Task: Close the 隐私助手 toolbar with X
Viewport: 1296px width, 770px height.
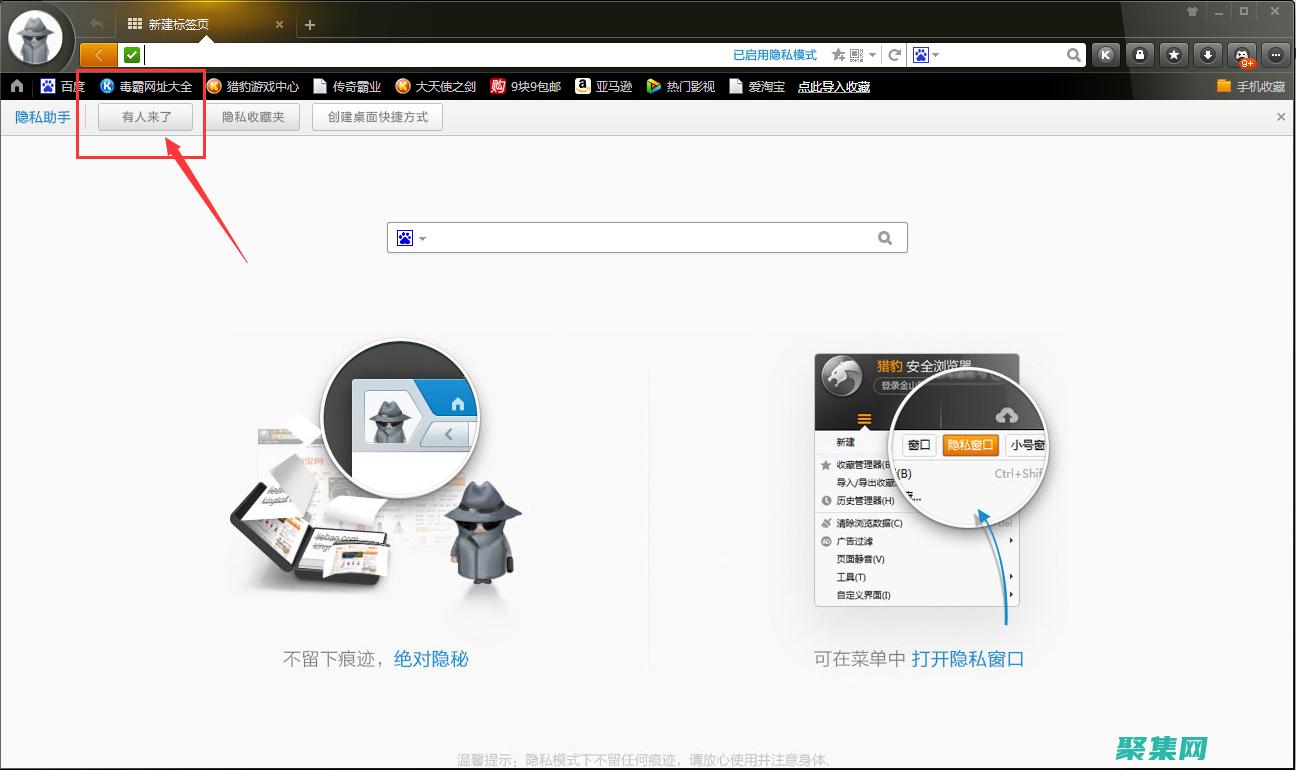Action: pyautogui.click(x=1281, y=117)
